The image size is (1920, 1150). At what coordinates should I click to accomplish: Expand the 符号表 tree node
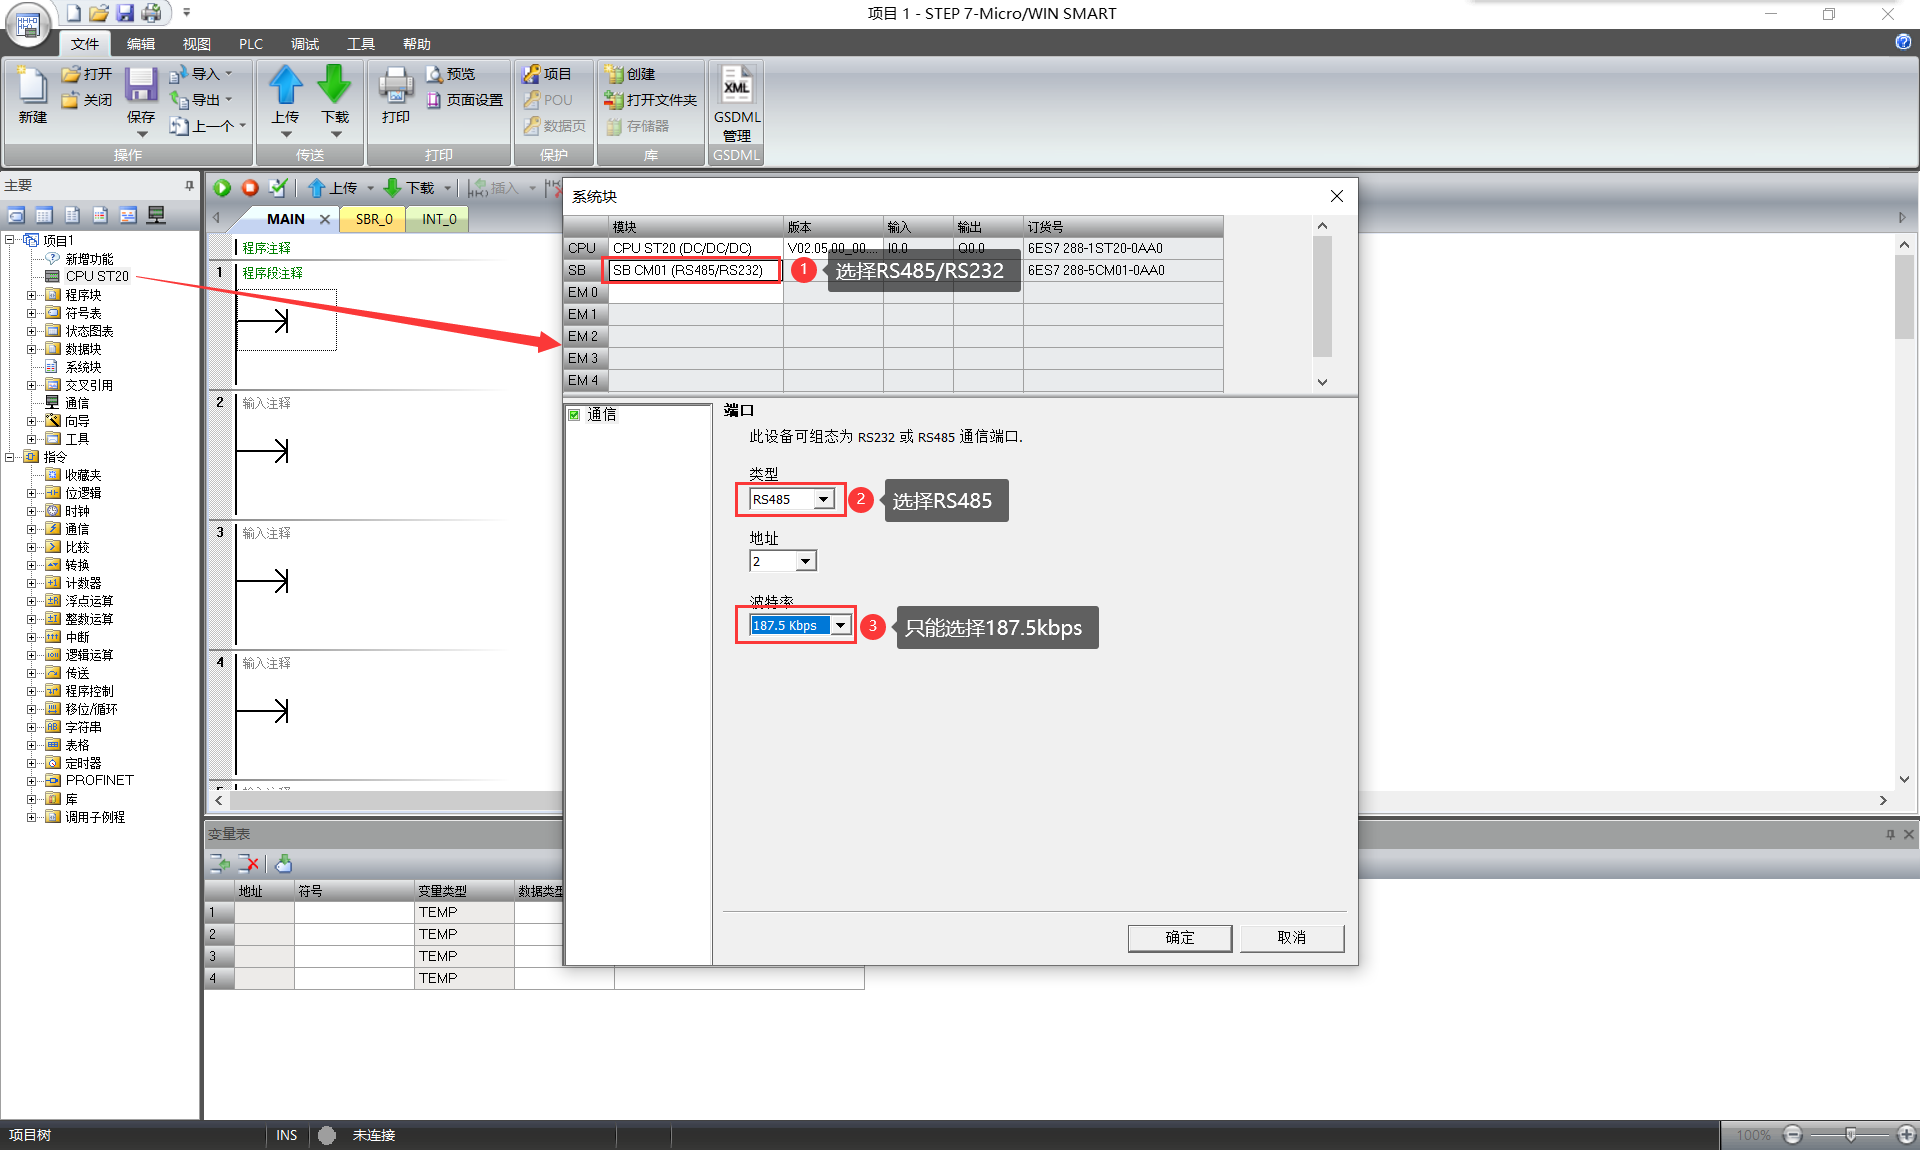point(32,313)
